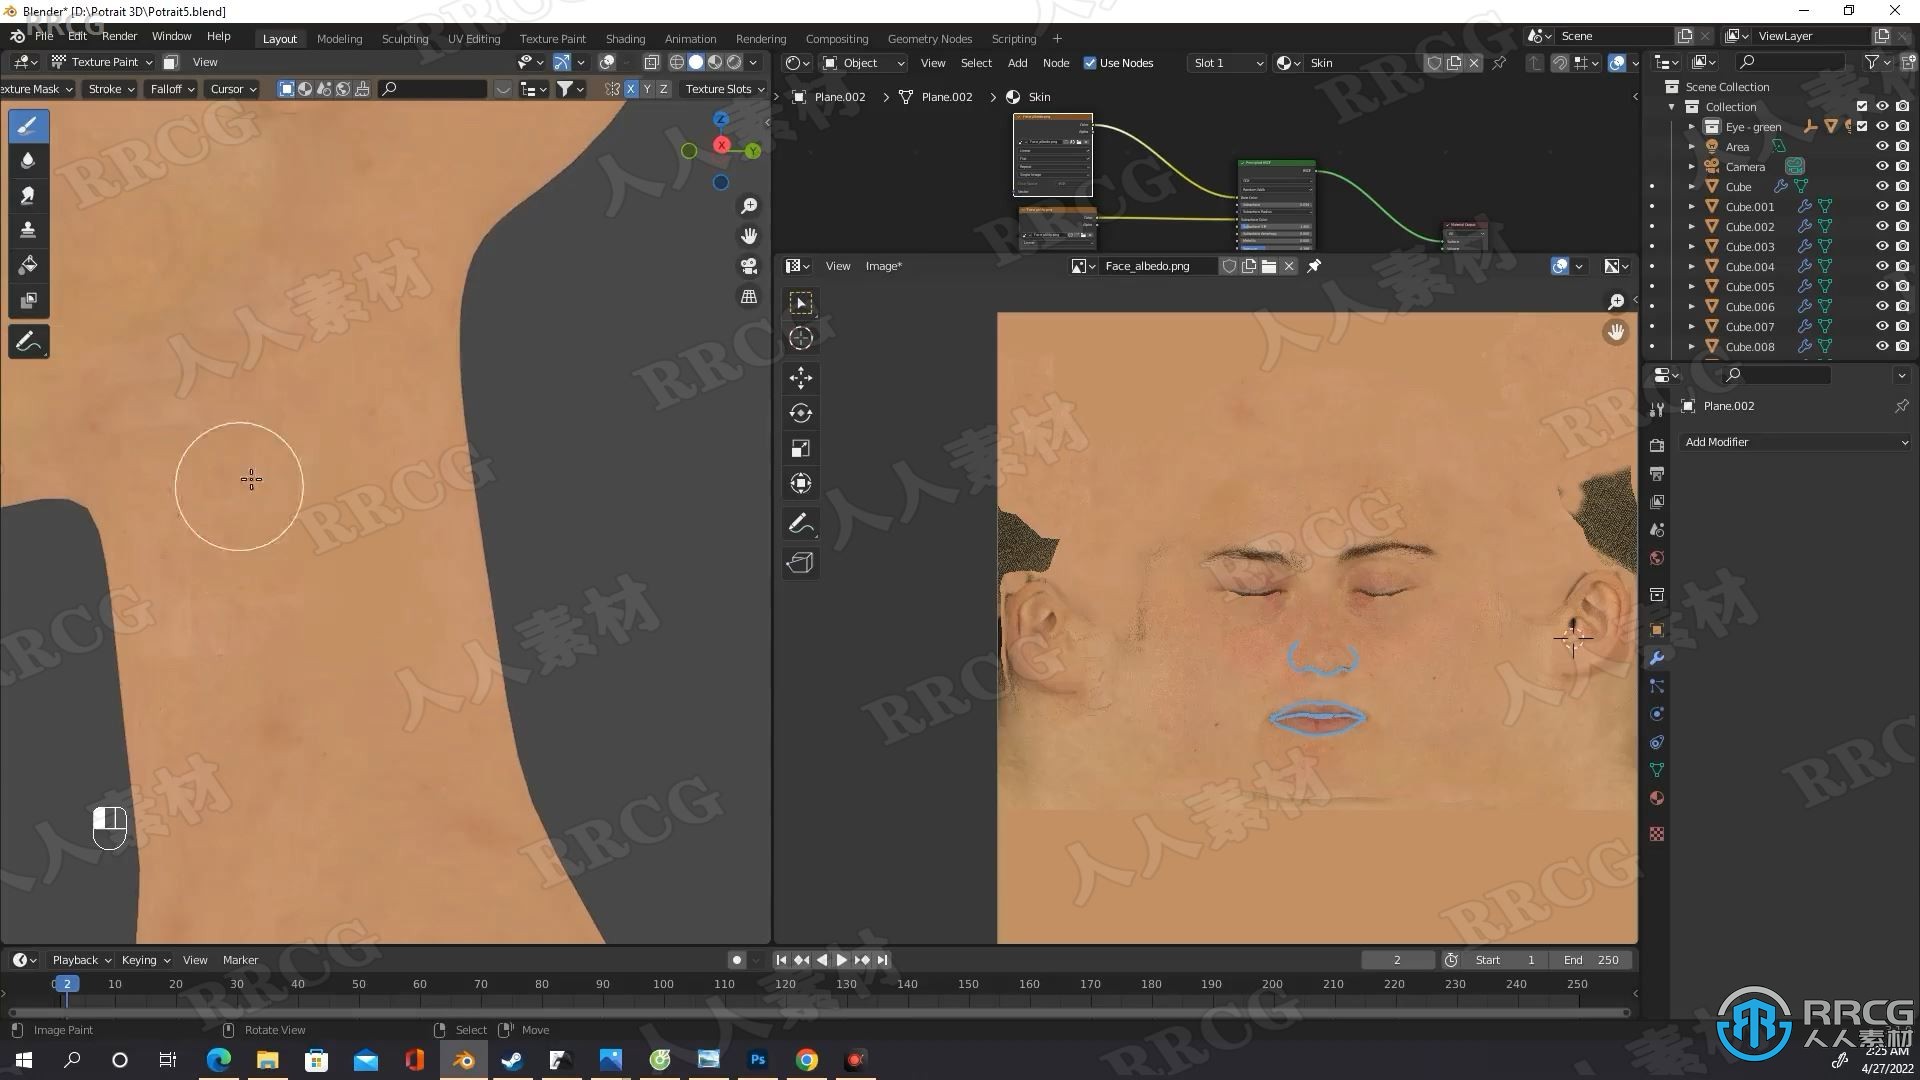
Task: Toggle visibility of Cube.008 object
Action: [1874, 345]
